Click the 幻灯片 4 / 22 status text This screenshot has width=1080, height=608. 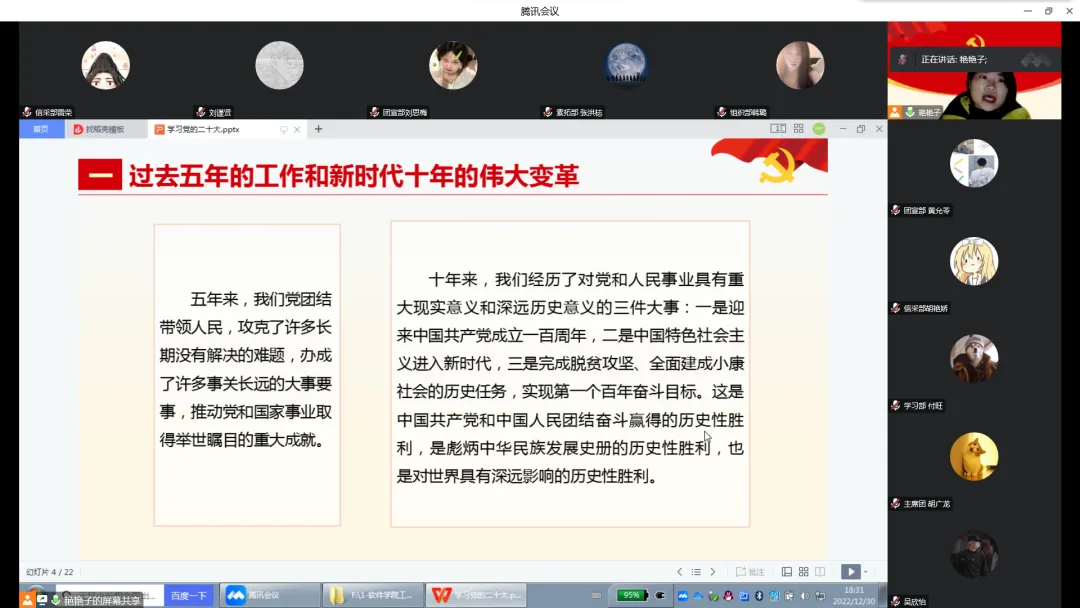coord(50,572)
